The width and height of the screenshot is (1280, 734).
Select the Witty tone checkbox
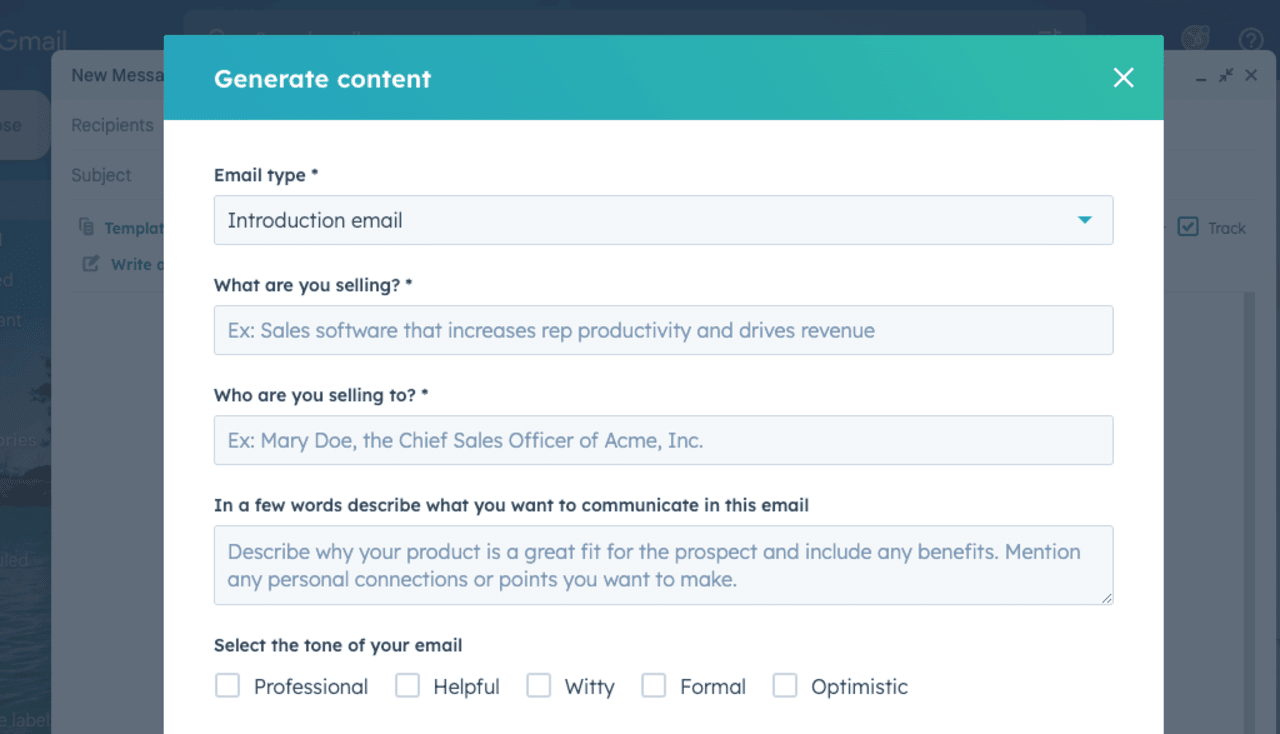click(538, 685)
